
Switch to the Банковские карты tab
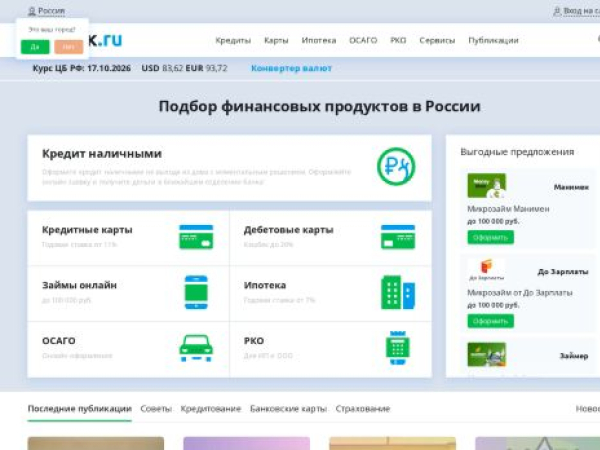point(289,409)
